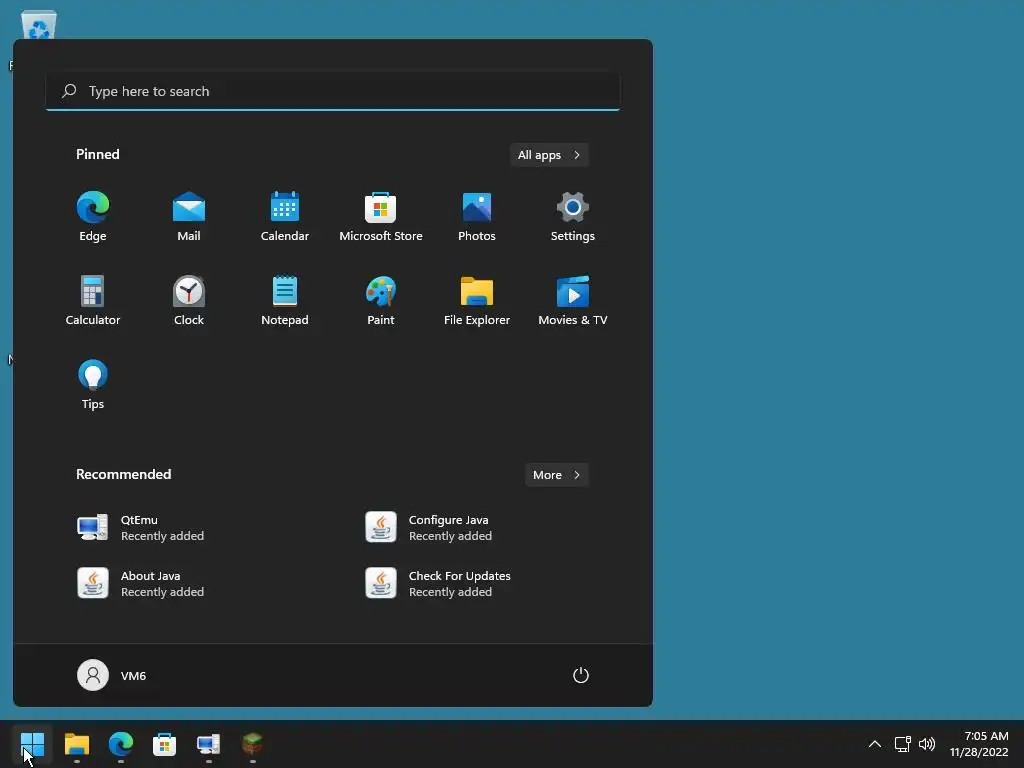Viewport: 1024px width, 768px height.
Task: Open the VM6 user account menu
Action: [x=112, y=675]
